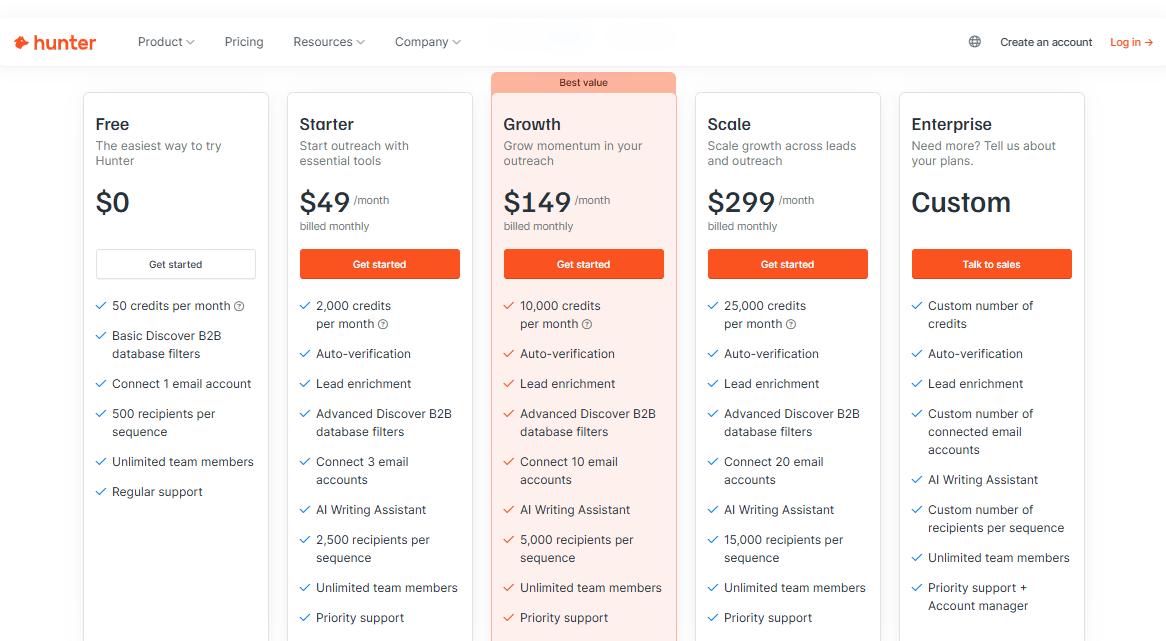The width and height of the screenshot is (1166, 641).
Task: Click Talk to sales for Enterprise
Action: coord(991,264)
